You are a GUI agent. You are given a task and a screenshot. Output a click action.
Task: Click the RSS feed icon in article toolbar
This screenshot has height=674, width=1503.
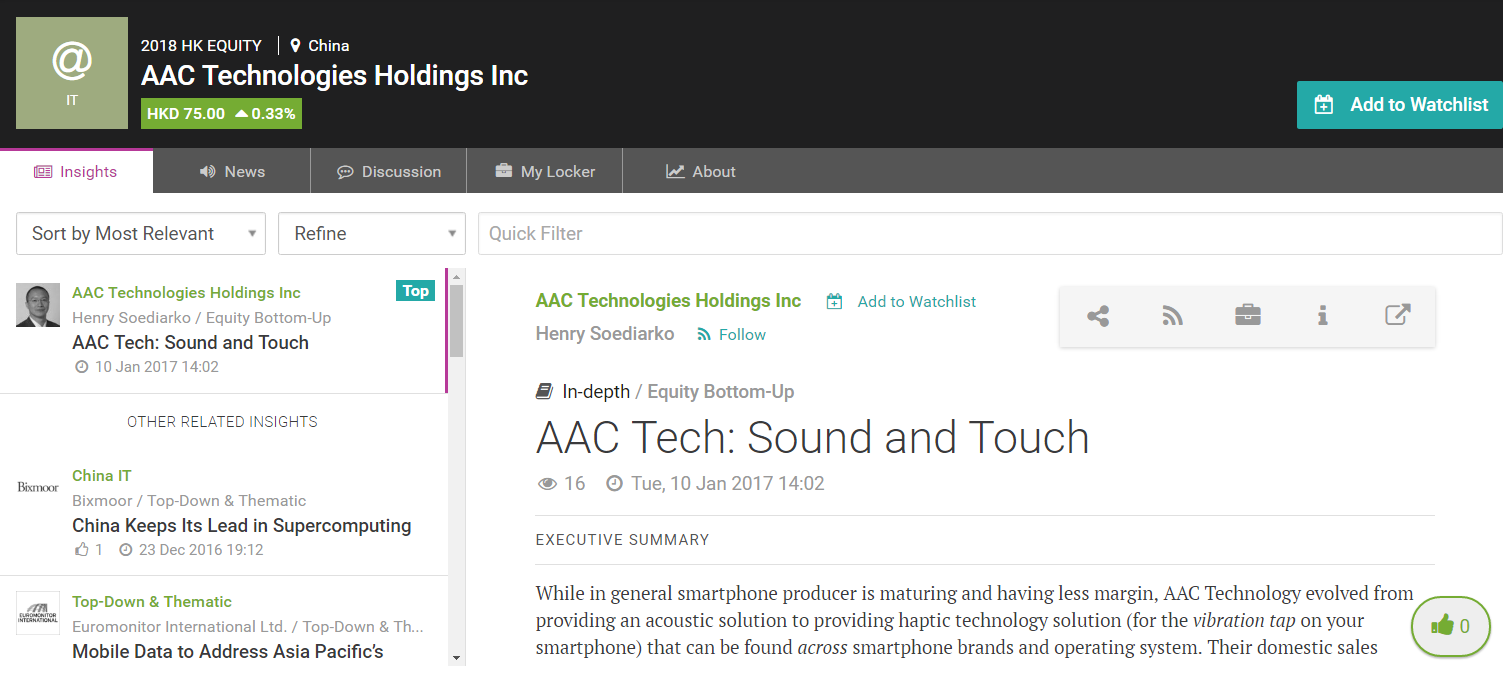pyautogui.click(x=1172, y=316)
